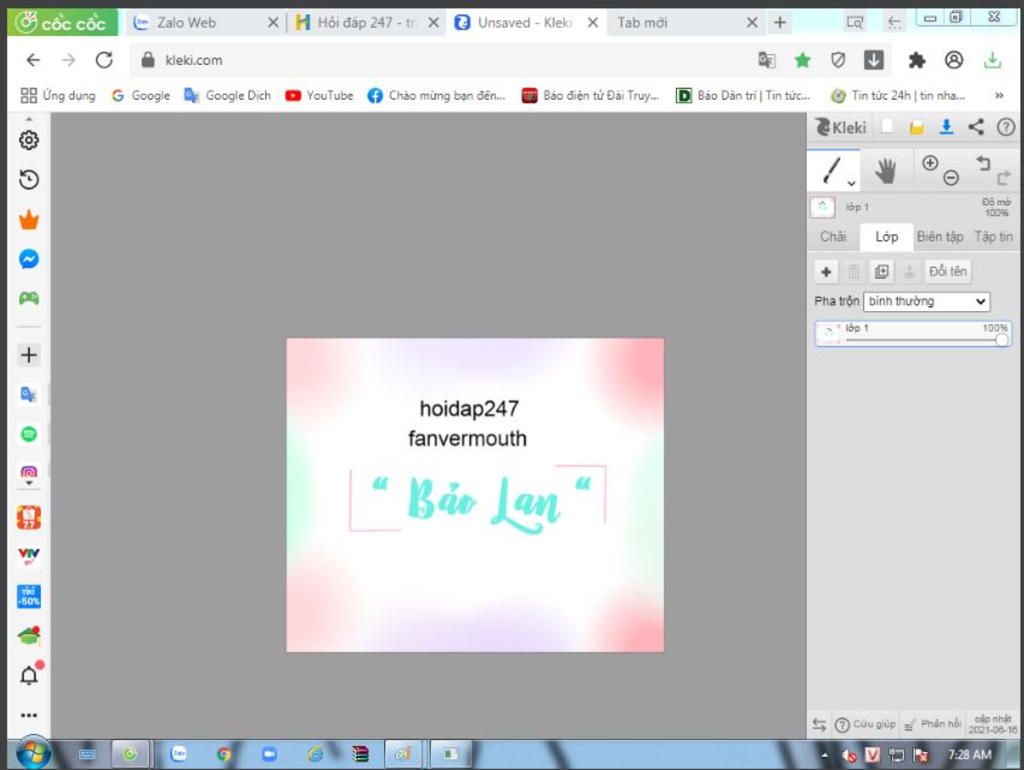Expand the brush tool chevron menu
Image resolution: width=1024 pixels, height=770 pixels.
(851, 184)
